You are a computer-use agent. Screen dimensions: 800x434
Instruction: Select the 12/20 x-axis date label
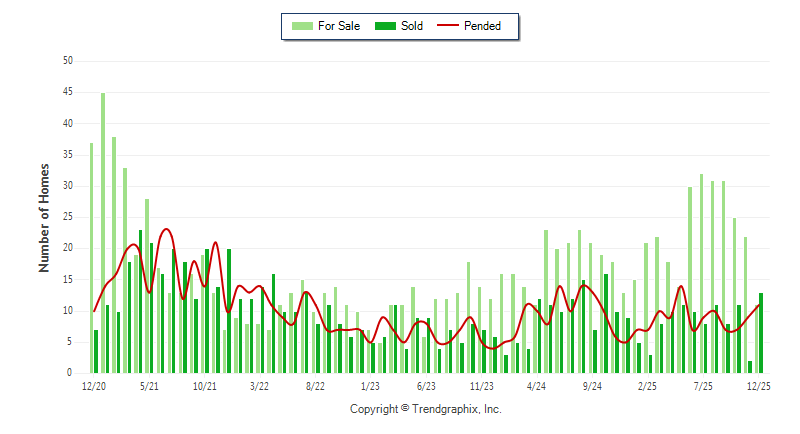coord(93,386)
